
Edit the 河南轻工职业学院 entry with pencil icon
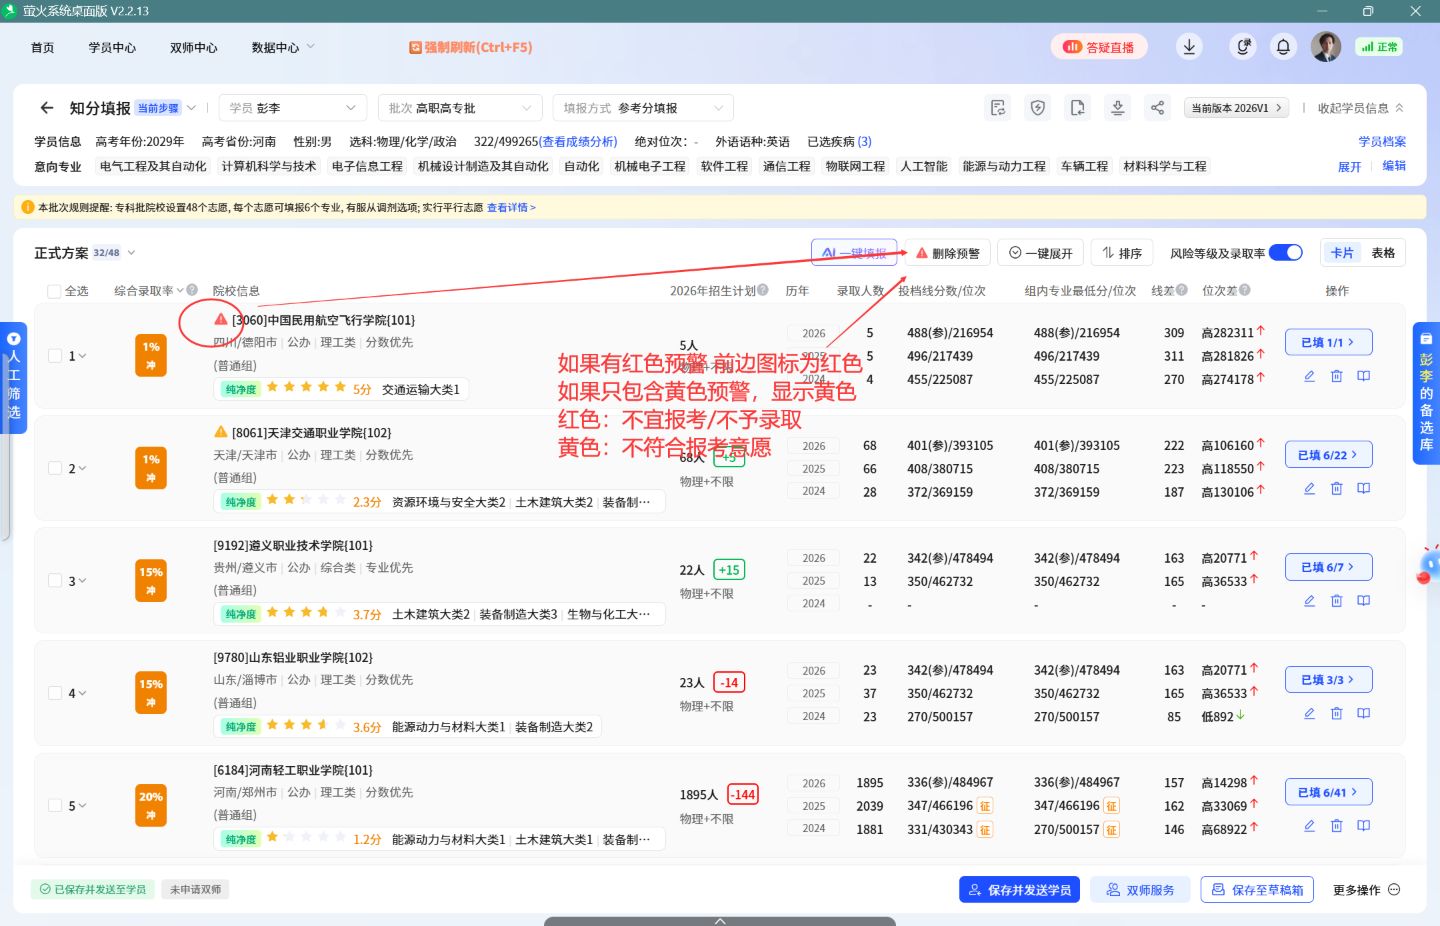[x=1309, y=826]
